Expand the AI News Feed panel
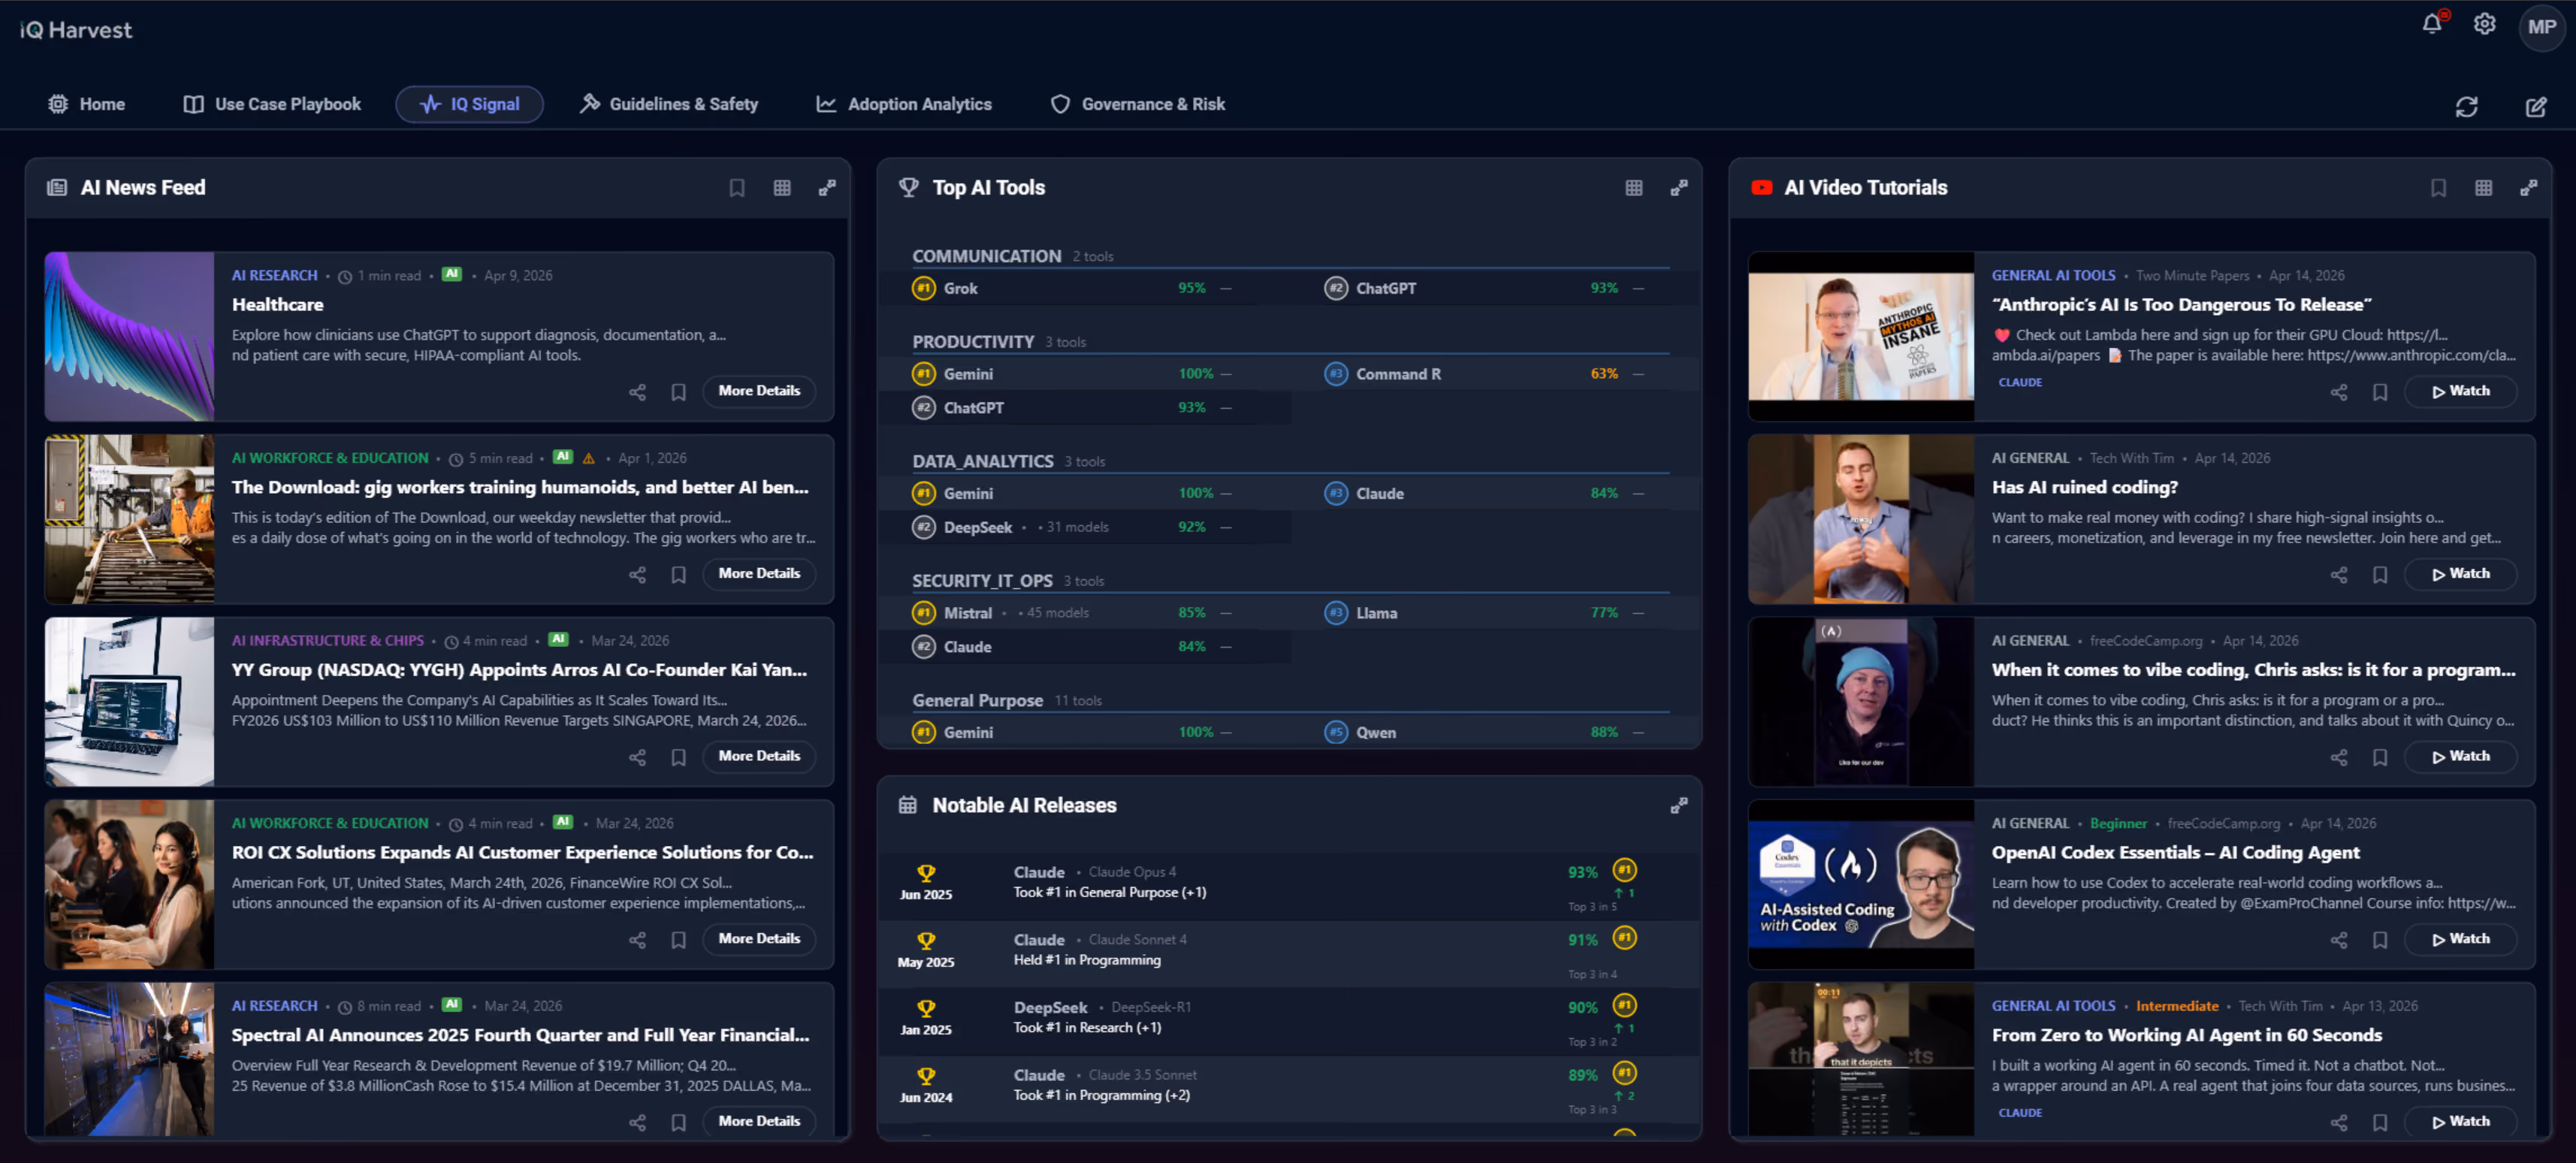 [827, 188]
